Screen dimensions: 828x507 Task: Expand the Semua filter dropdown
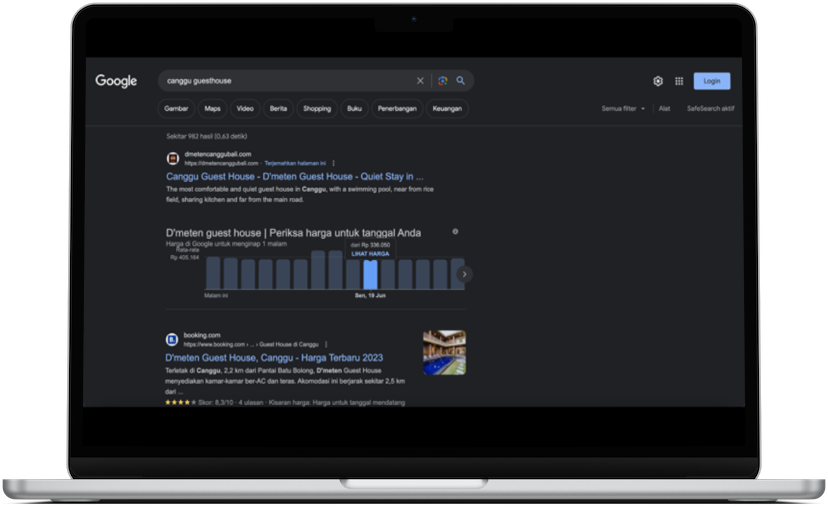623,109
